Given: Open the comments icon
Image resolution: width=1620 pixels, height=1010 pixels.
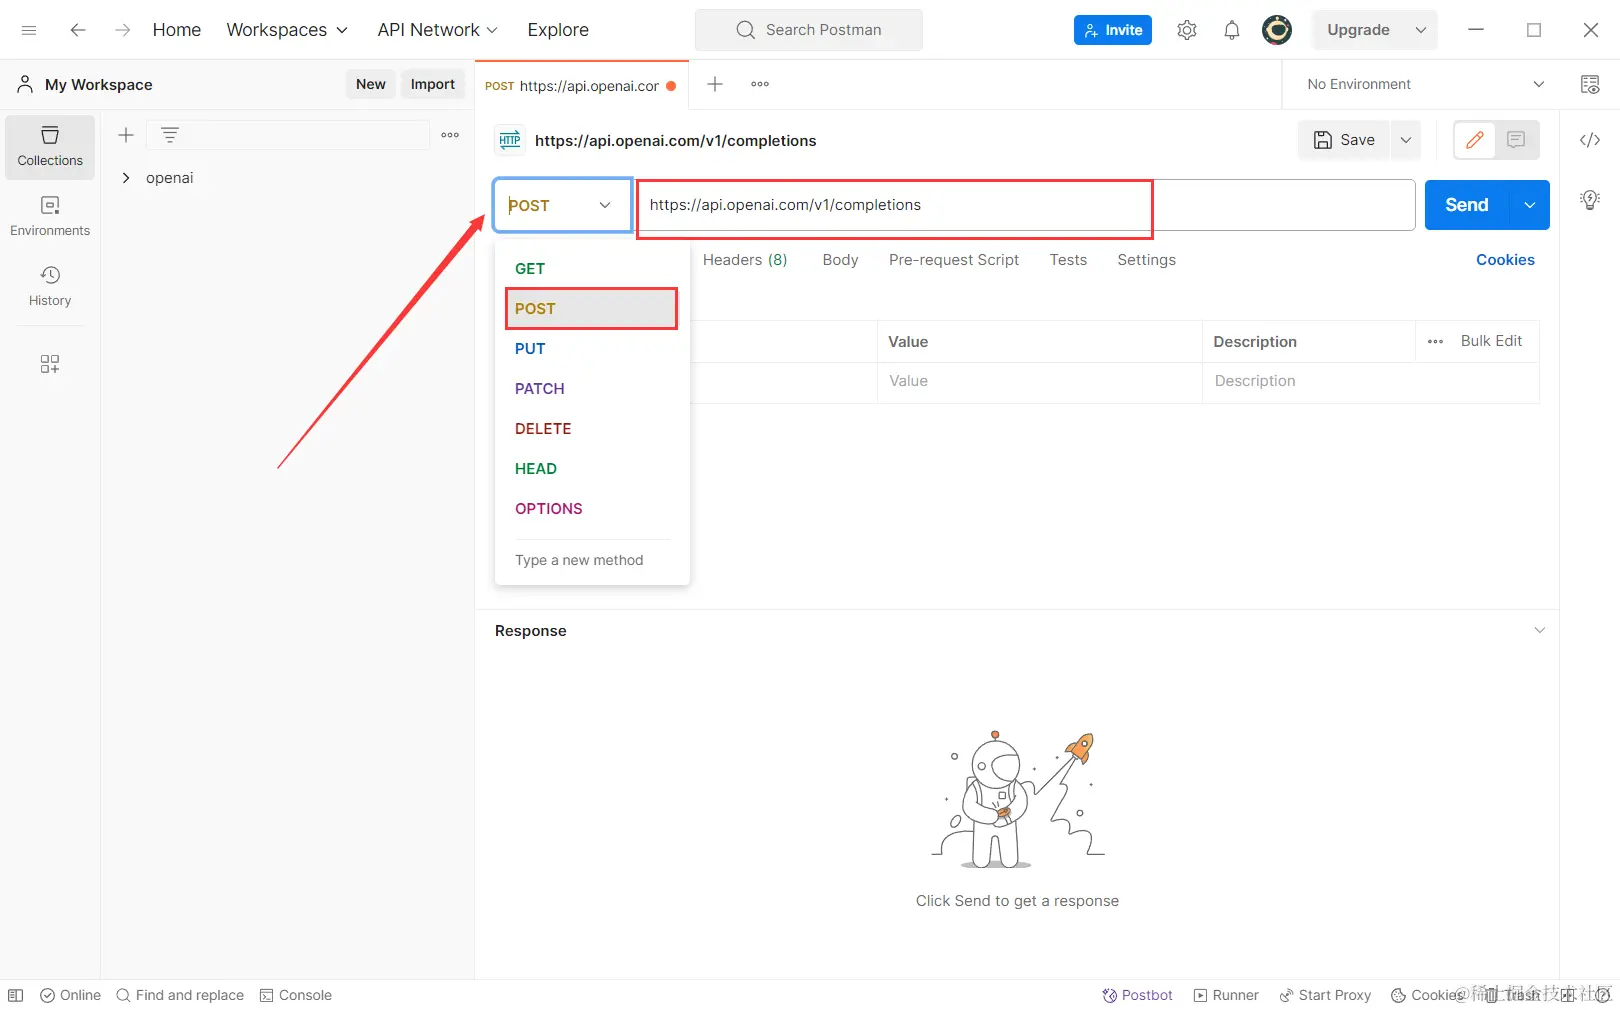Looking at the screenshot, I should (x=1516, y=140).
